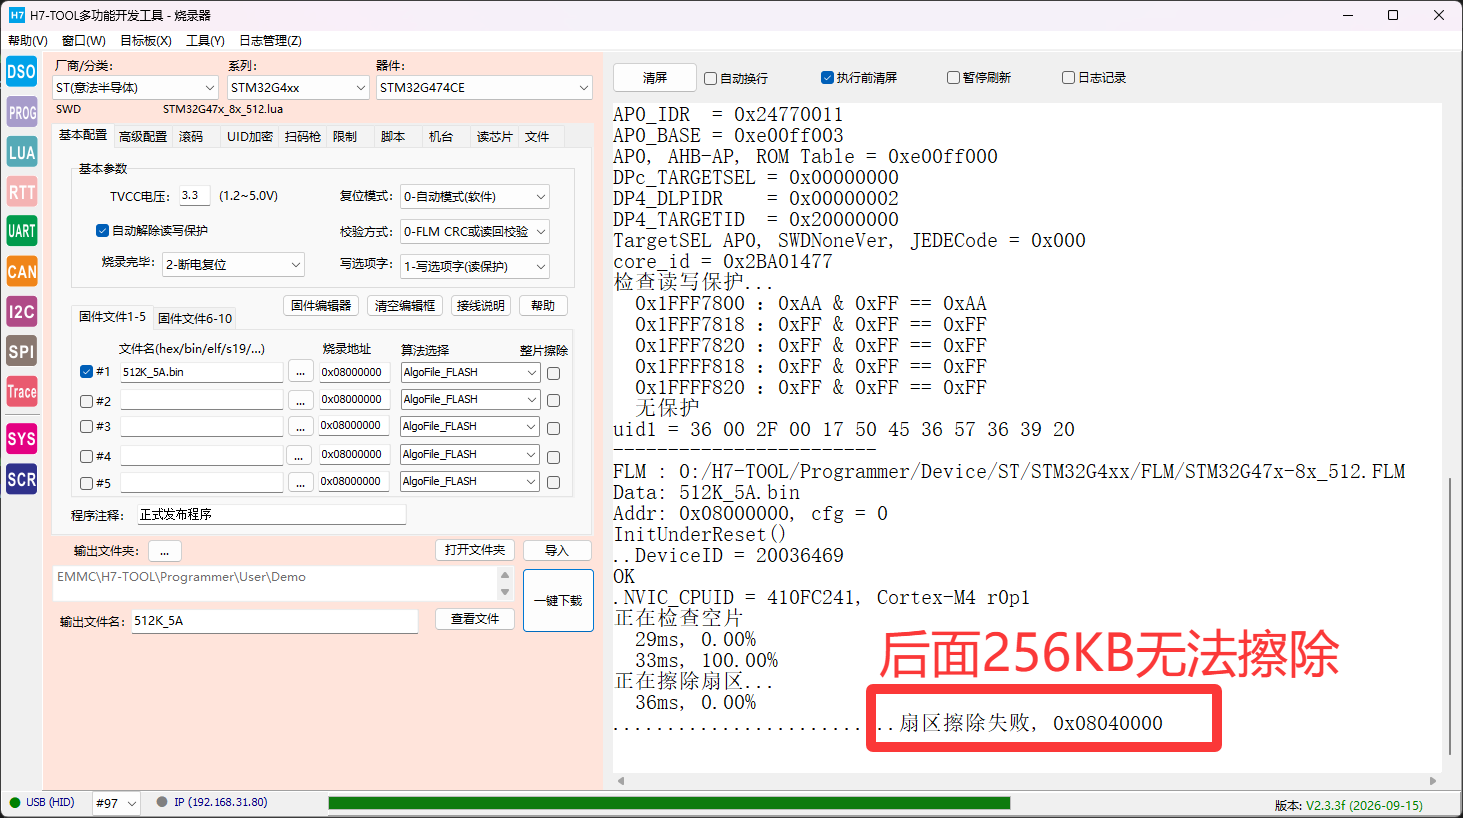Open the 器件 STM32G474CE dropdown
This screenshot has height=818, width=1463.
click(485, 88)
